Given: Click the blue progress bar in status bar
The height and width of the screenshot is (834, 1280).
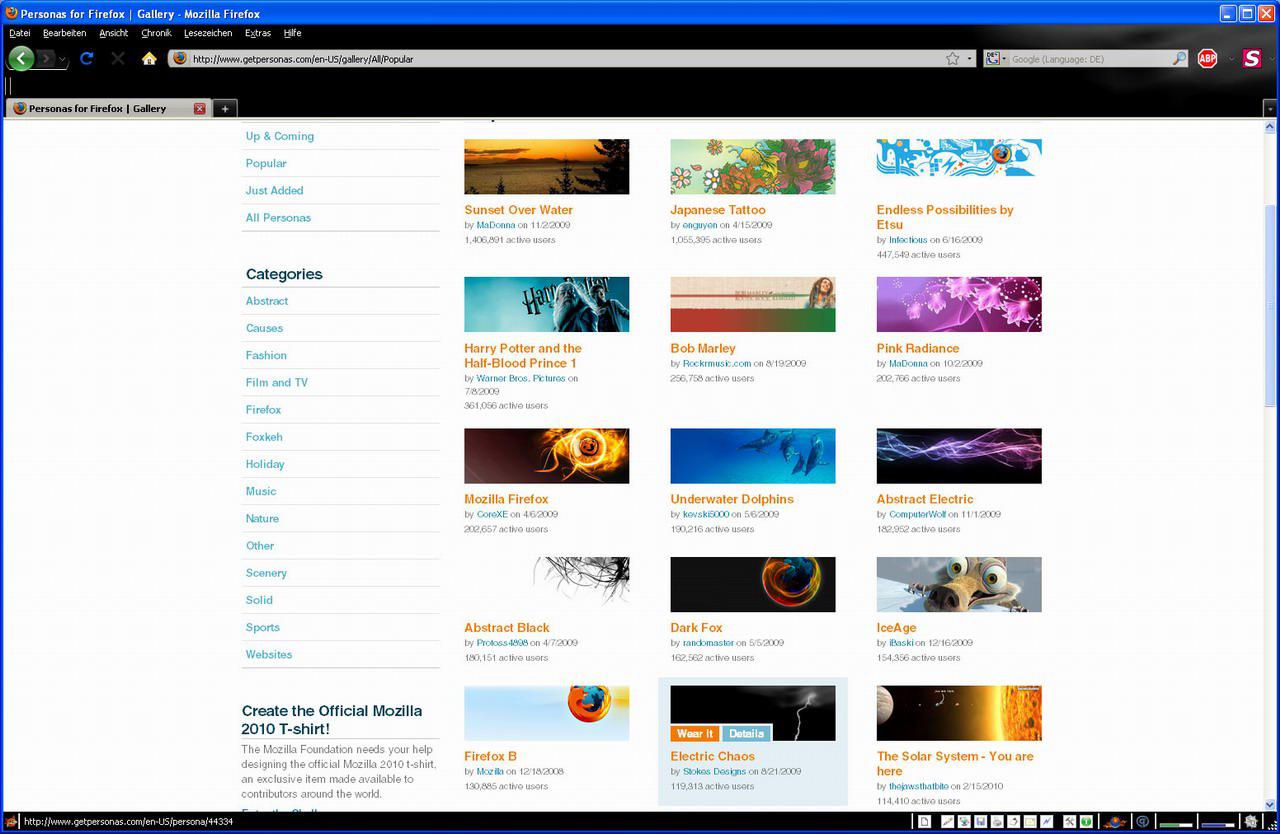Looking at the screenshot, I should point(1217,825).
